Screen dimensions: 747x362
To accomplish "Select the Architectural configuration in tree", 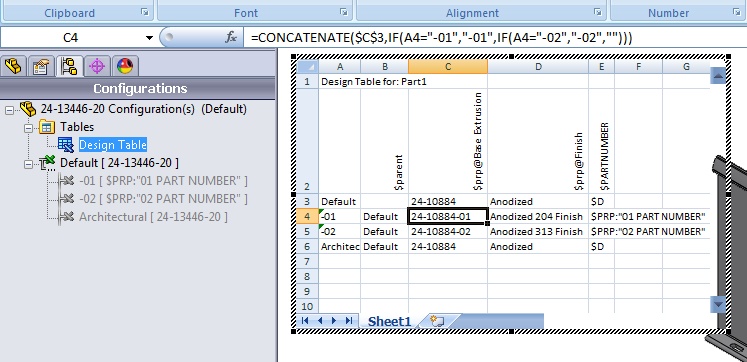I will (x=153, y=217).
